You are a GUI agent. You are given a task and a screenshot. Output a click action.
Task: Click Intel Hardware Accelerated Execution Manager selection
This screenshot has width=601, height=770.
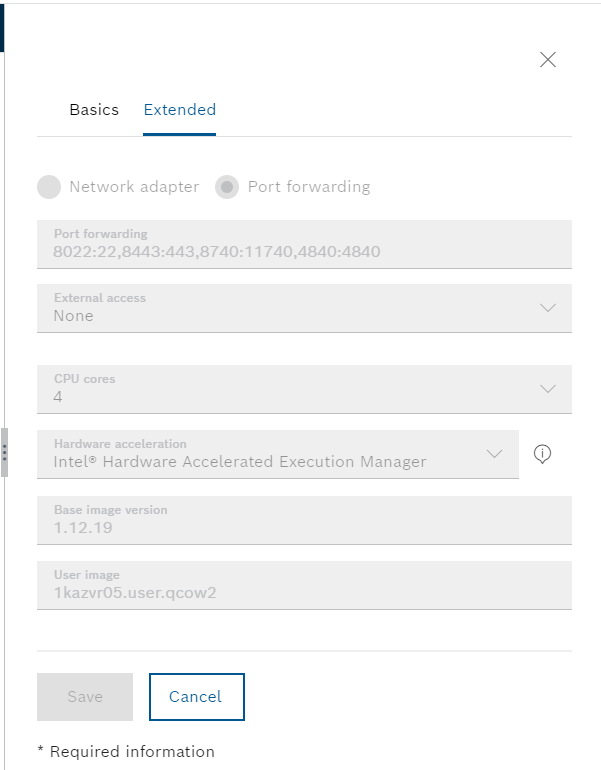click(x=240, y=462)
